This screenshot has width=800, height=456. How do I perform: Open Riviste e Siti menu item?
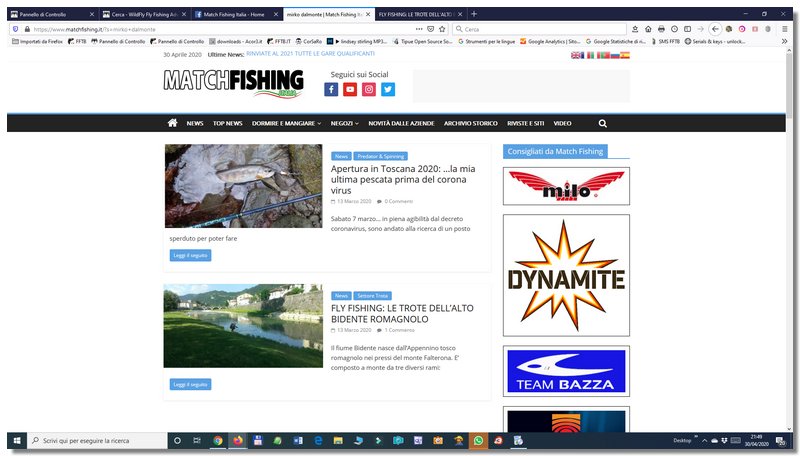click(526, 123)
